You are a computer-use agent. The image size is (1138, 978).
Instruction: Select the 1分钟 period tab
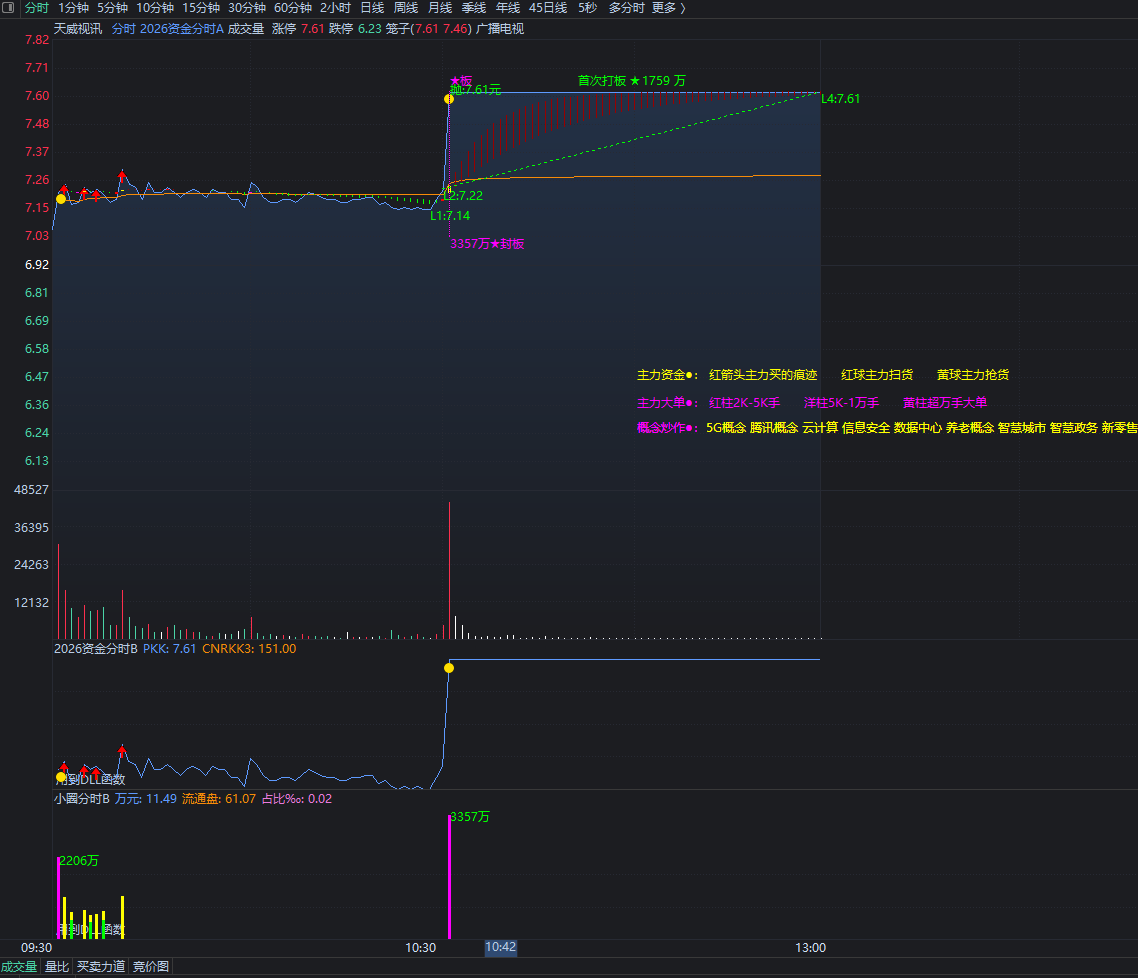click(73, 8)
